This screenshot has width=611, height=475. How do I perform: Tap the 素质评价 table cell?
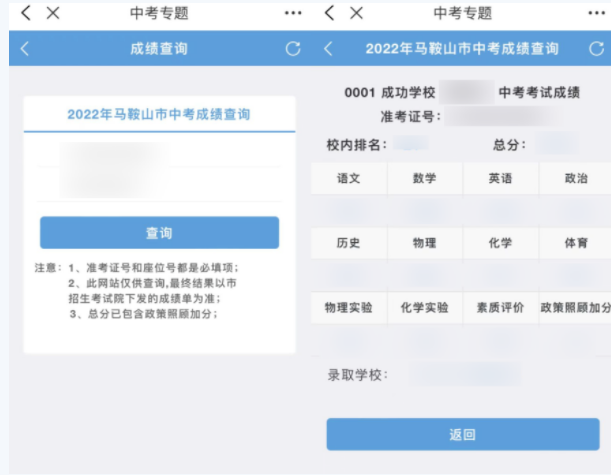[500, 308]
